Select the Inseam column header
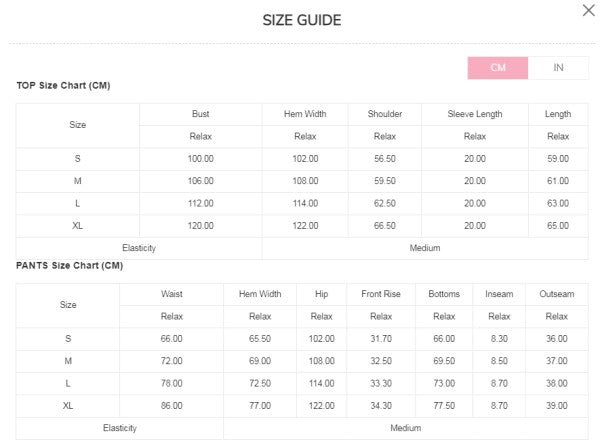The image size is (600, 444). [x=499, y=294]
